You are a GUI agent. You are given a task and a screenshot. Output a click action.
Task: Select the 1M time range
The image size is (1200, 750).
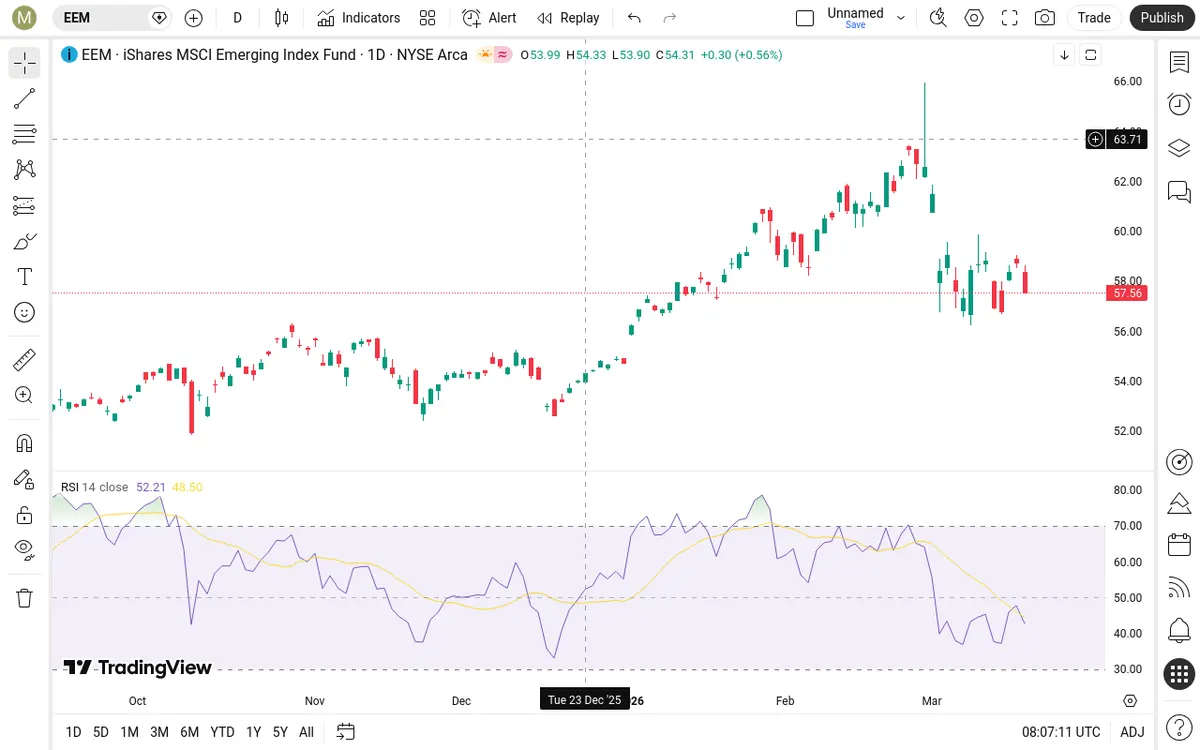129,732
